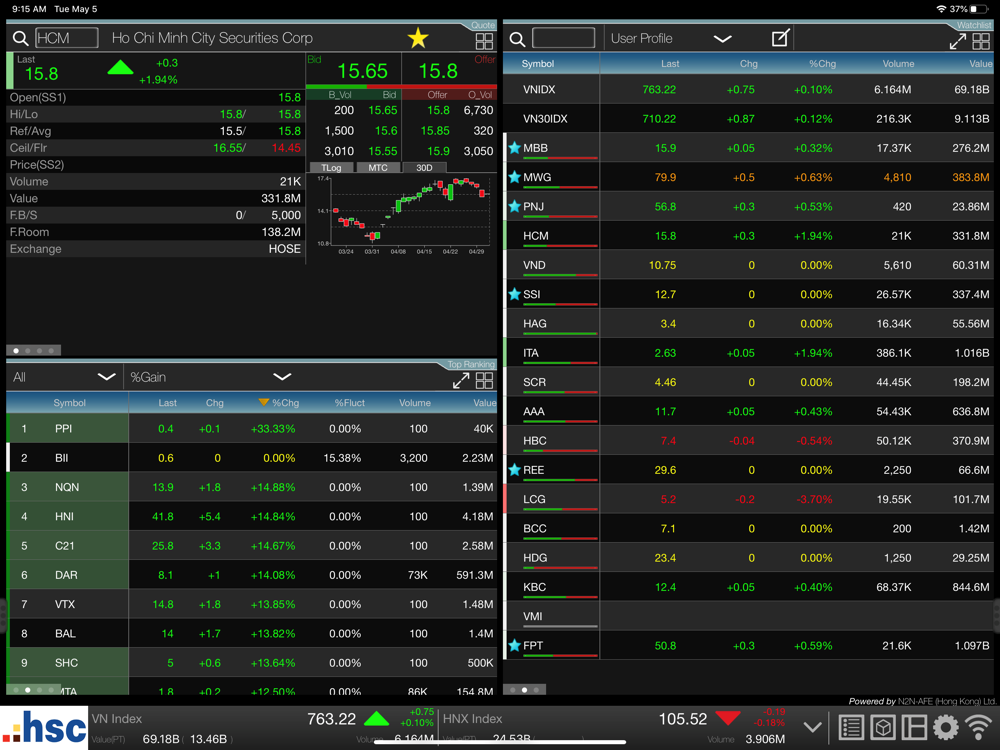Tap the system Wi-Fi icon in status bar
The image size is (1000, 750).
click(941, 9)
